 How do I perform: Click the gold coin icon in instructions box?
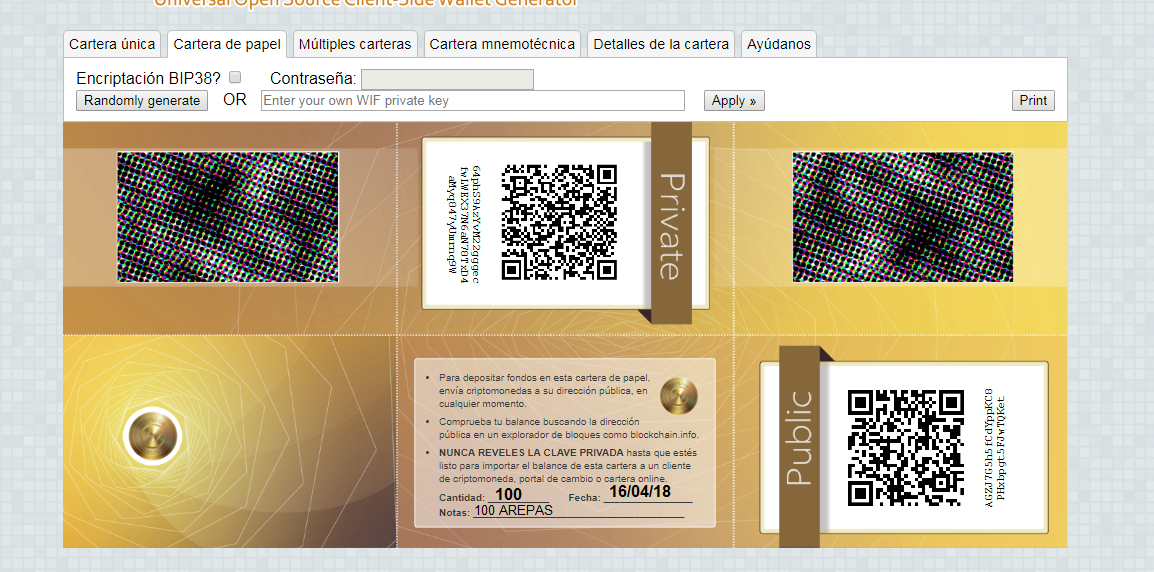(679, 395)
